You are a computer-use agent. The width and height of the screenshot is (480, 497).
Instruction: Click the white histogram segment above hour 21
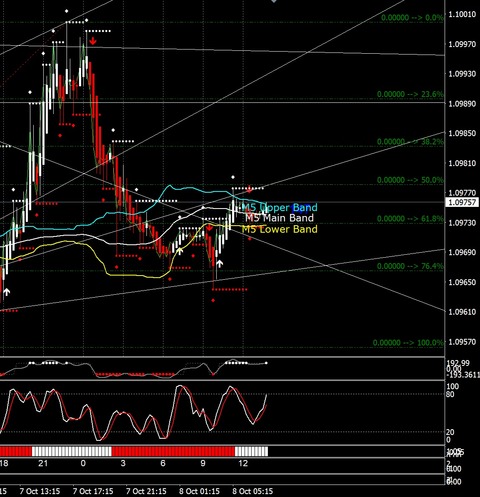[x=72, y=452]
